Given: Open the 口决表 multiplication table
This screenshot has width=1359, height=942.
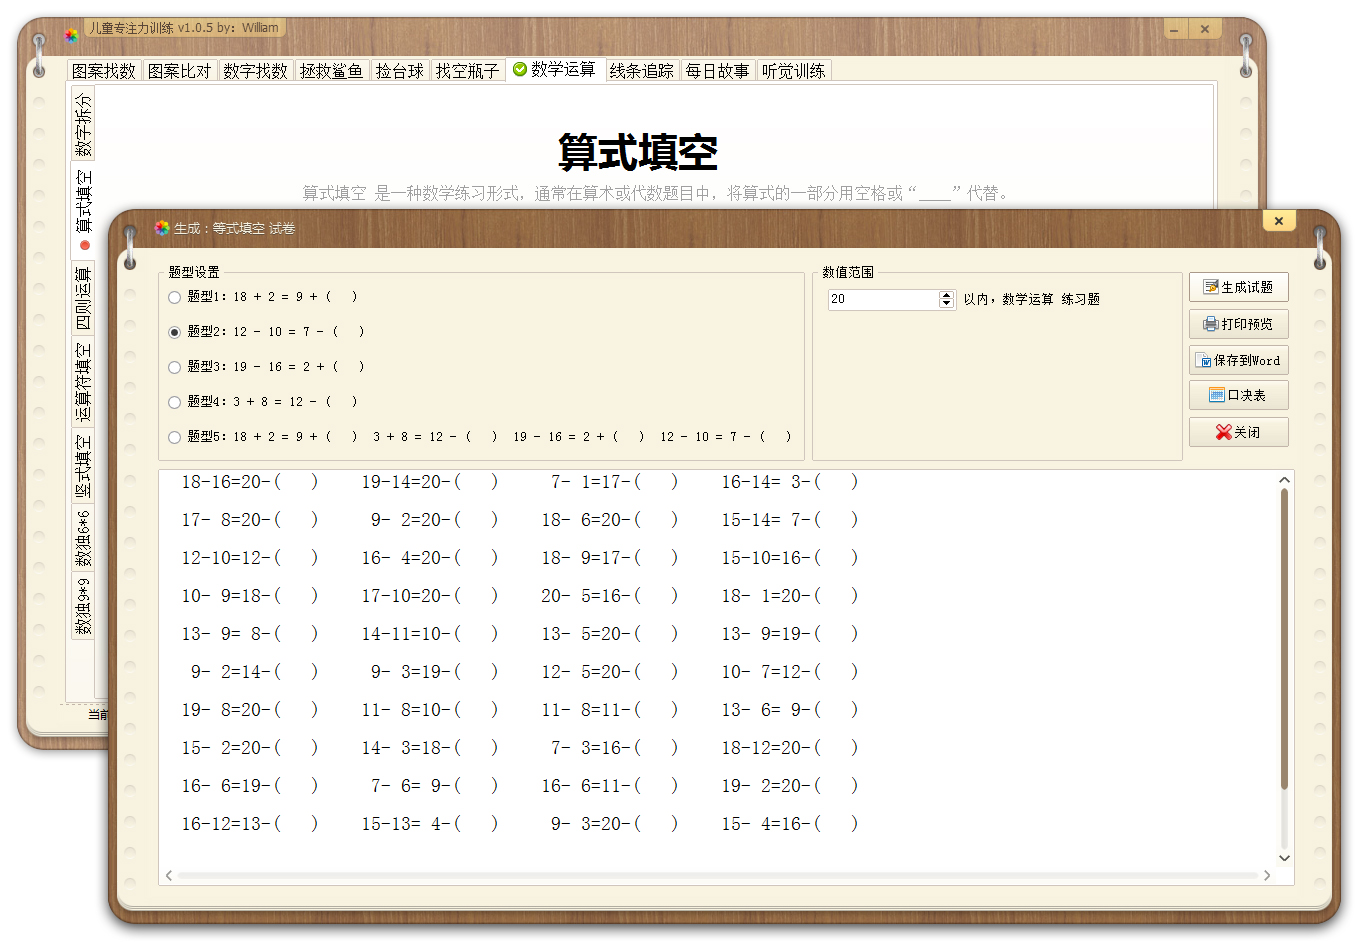Looking at the screenshot, I should 1238,395.
